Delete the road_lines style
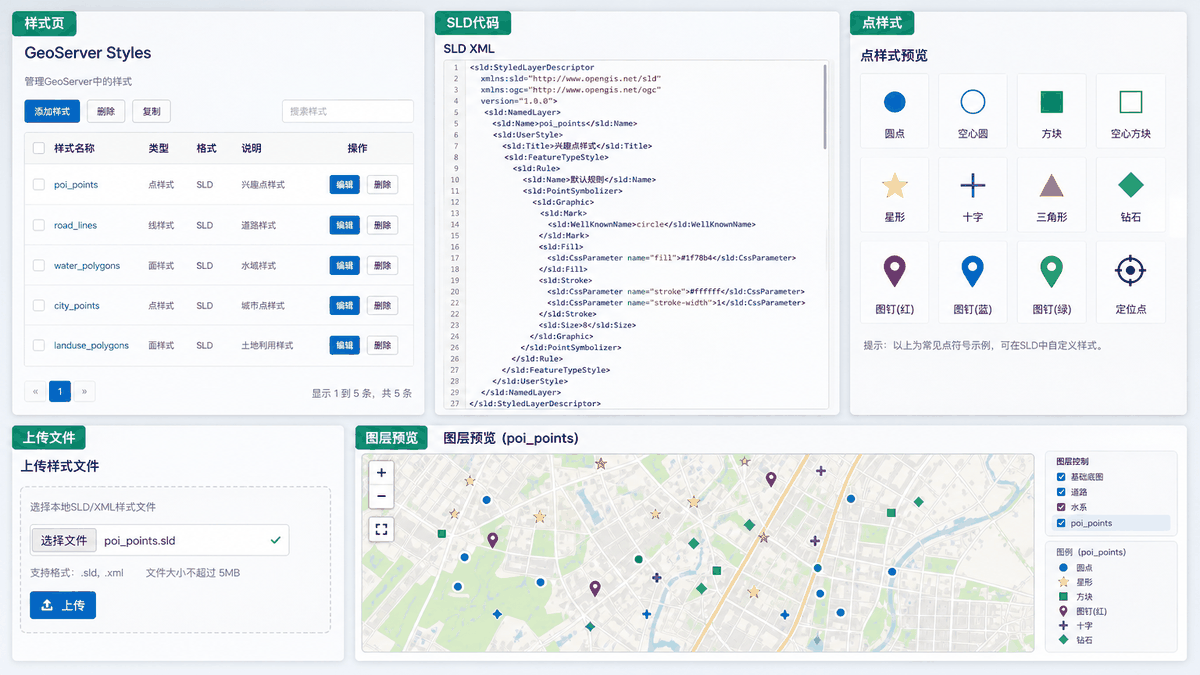1200x675 pixels. (382, 225)
